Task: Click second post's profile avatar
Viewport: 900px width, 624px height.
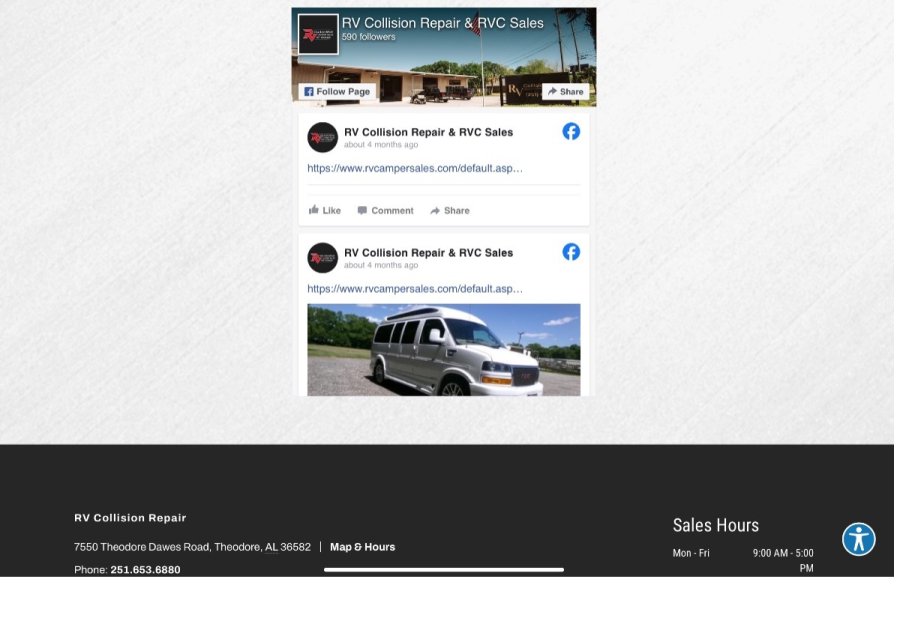Action: (322, 258)
